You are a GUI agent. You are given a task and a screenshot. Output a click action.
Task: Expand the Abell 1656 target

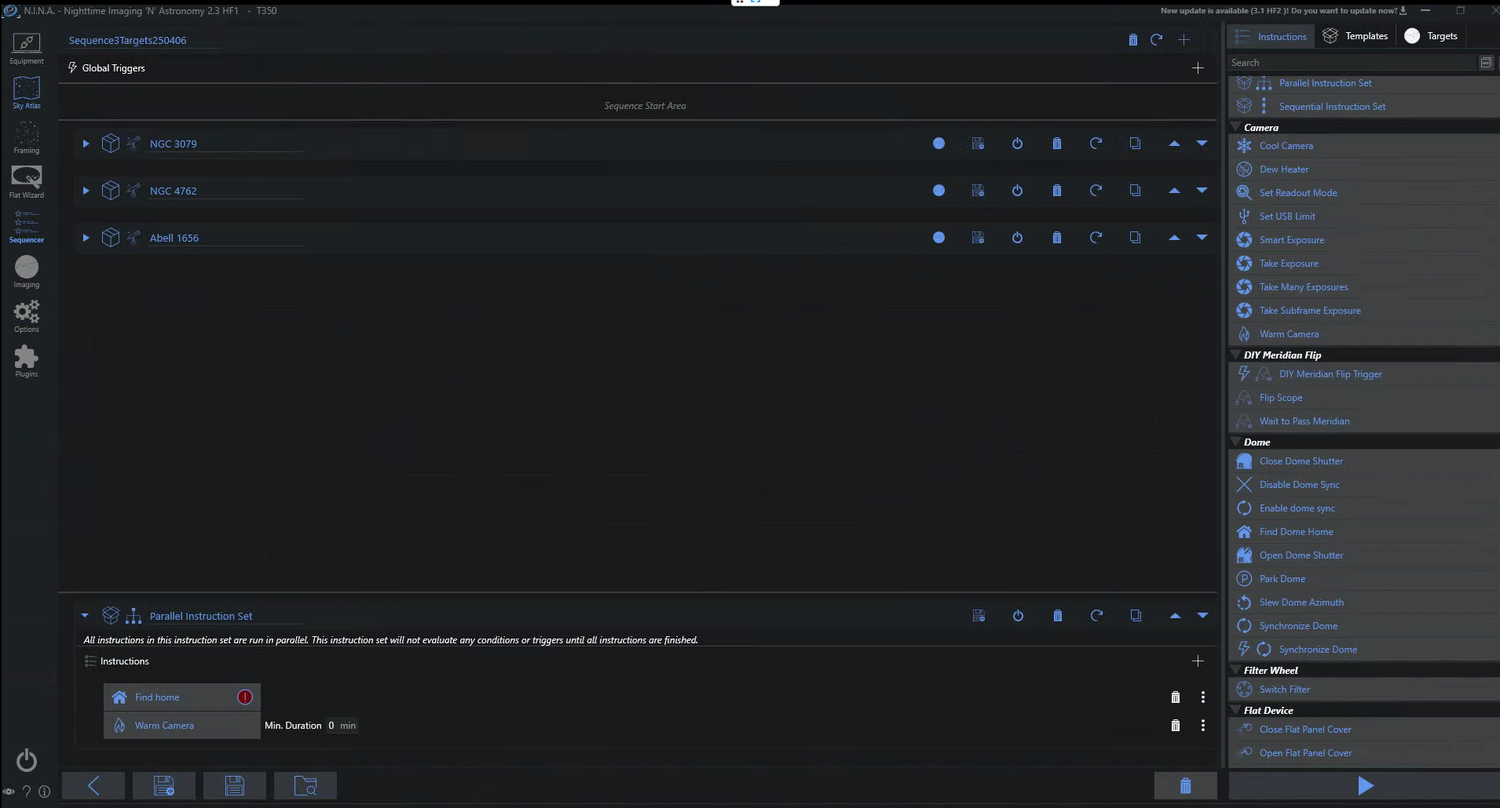pos(86,237)
